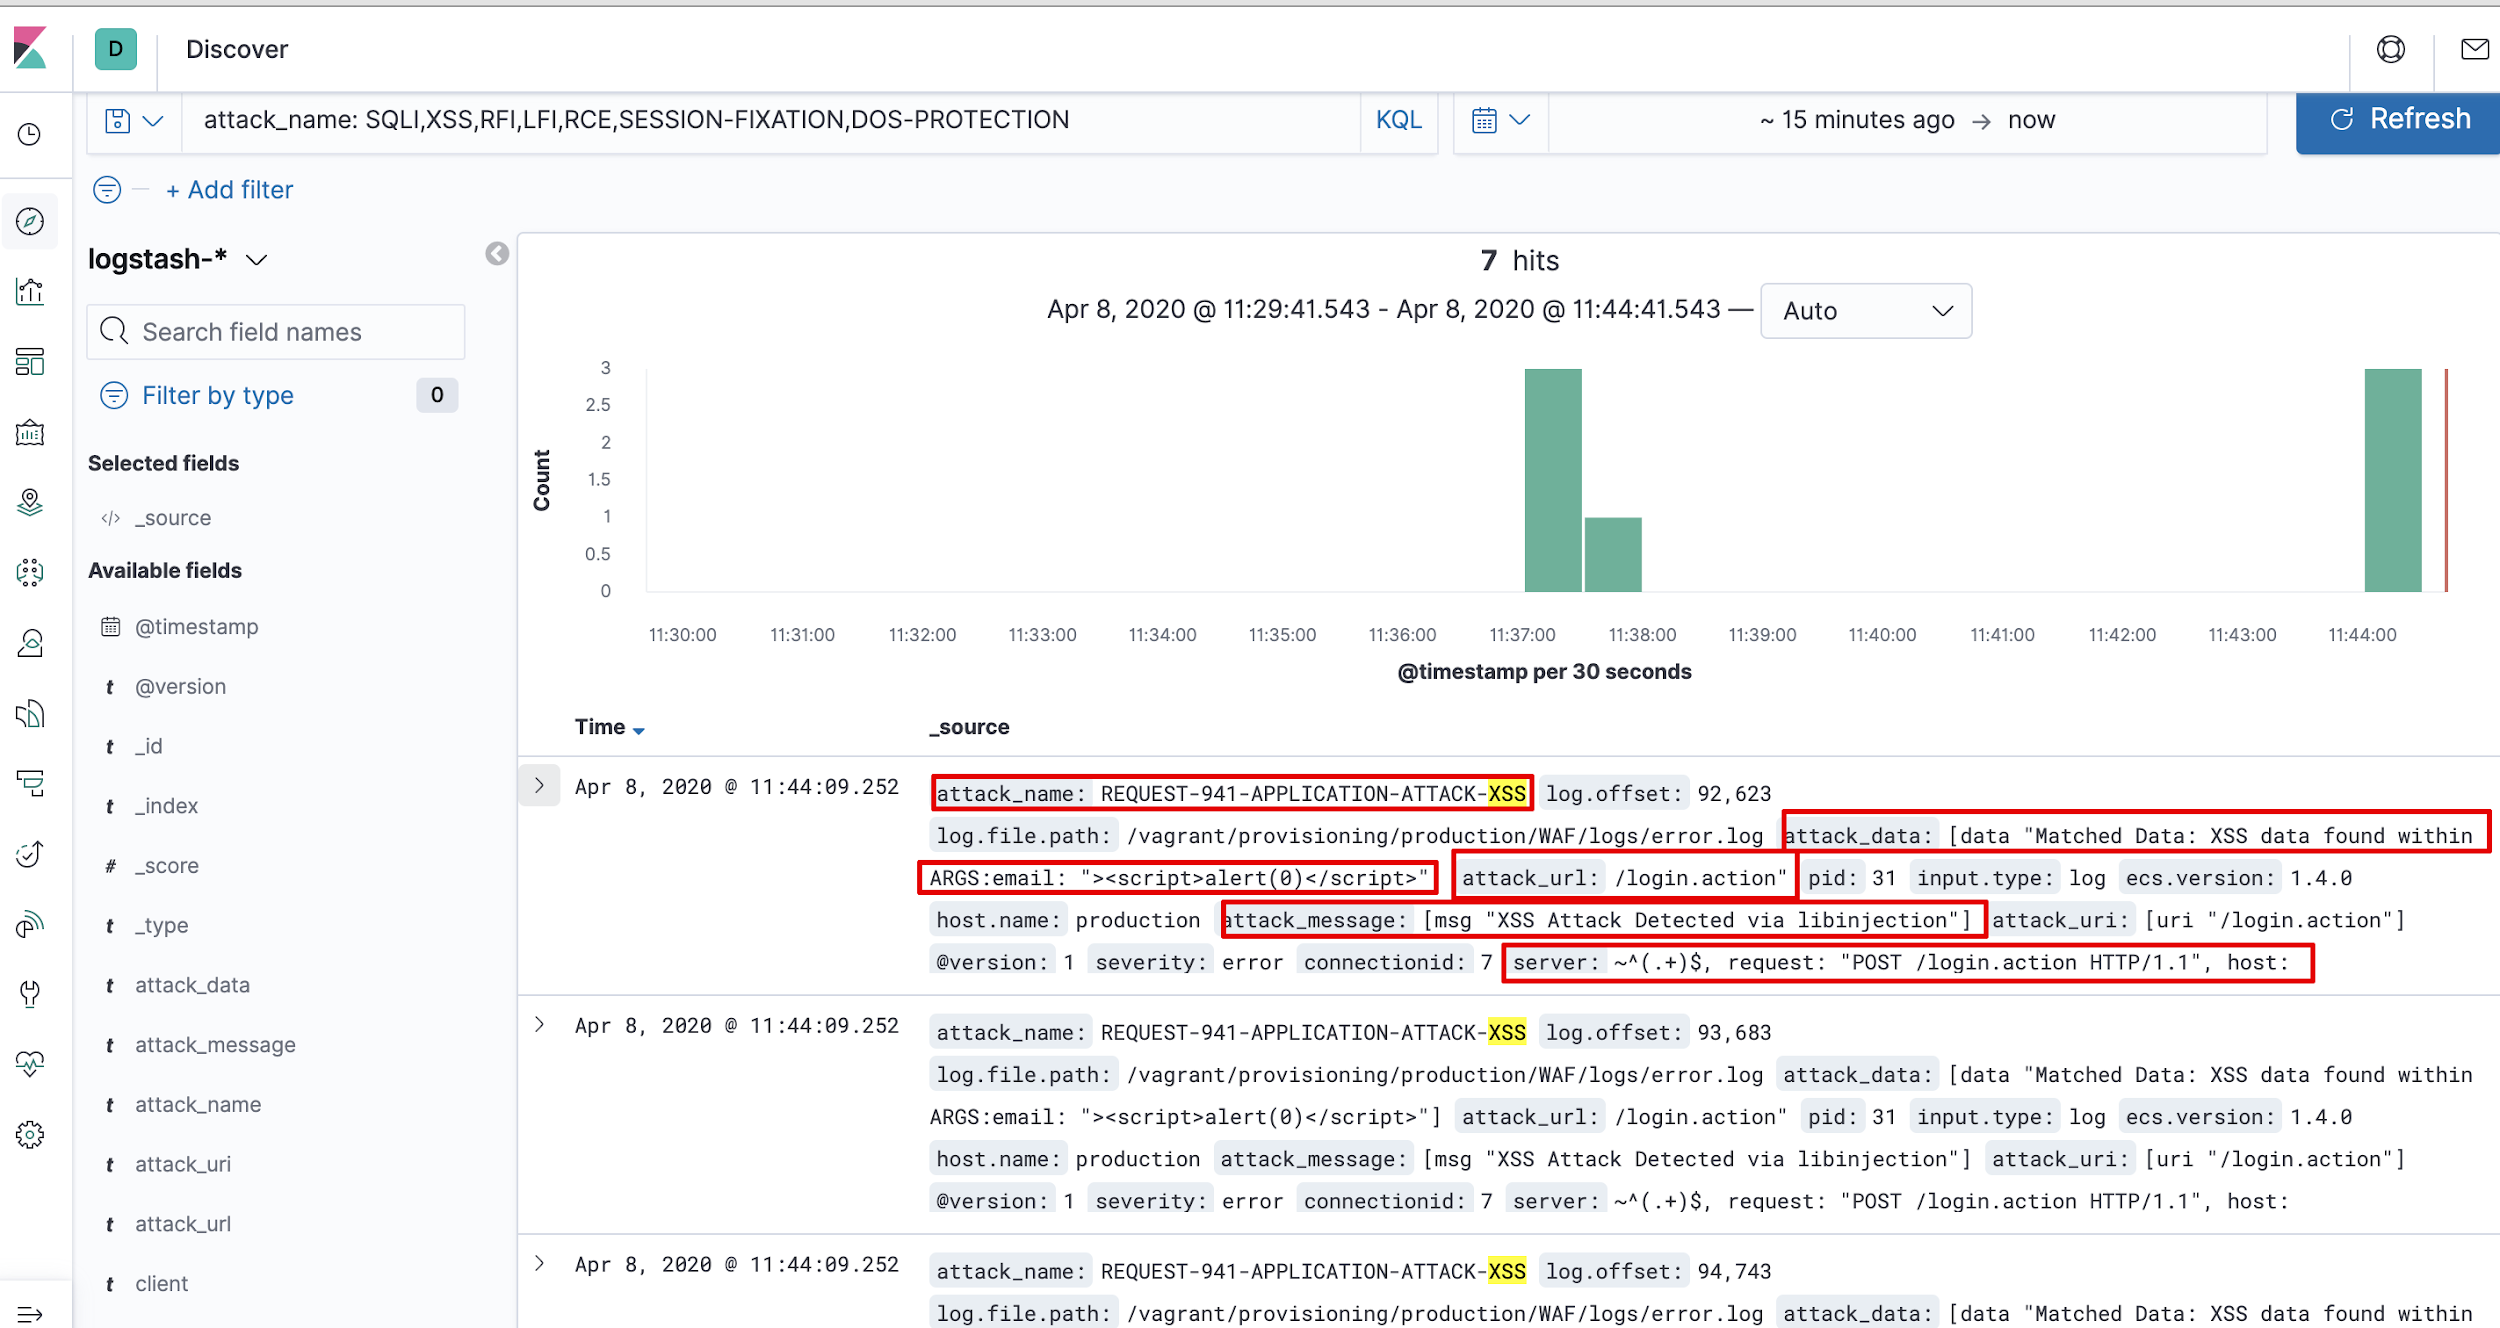Viewport: 2500px width, 1328px height.
Task: Click the Add filter link
Action: [x=230, y=190]
